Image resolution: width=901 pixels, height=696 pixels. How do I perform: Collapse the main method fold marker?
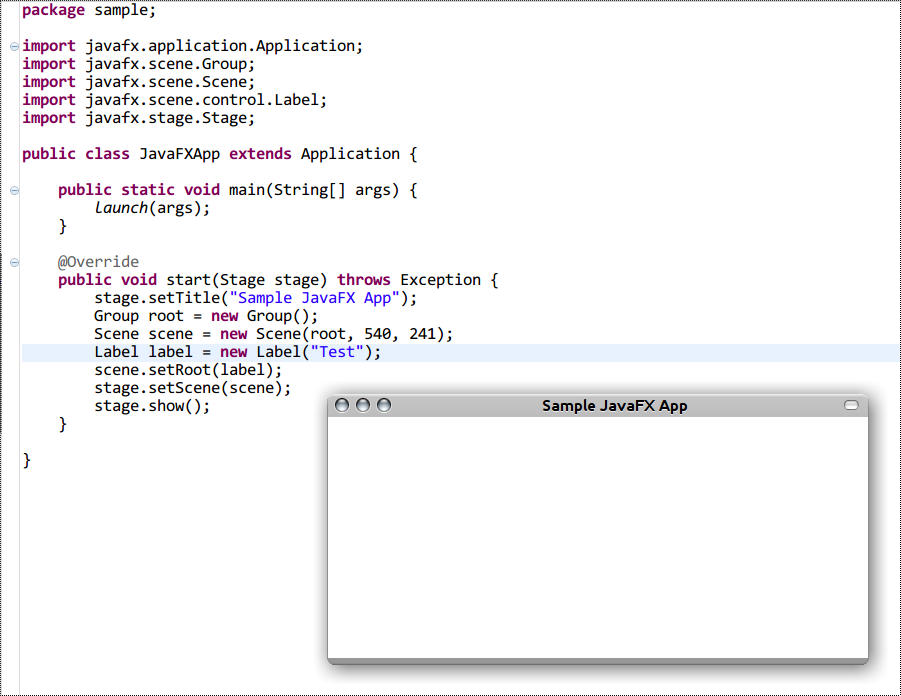pos(14,191)
